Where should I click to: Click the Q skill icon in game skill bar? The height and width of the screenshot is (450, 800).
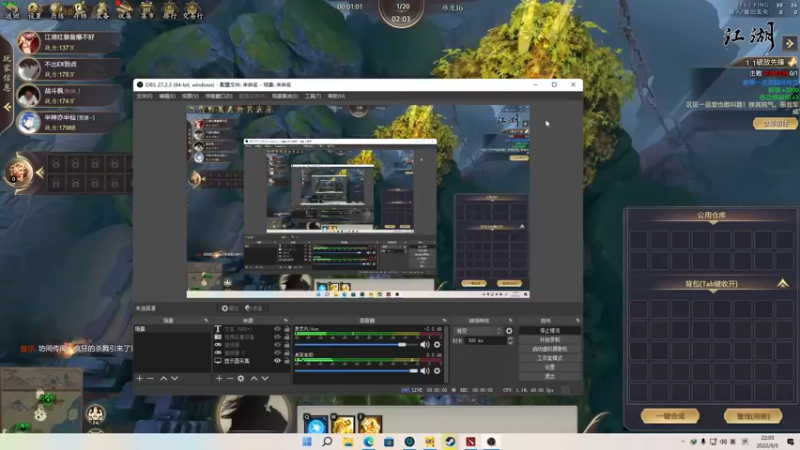[x=316, y=424]
